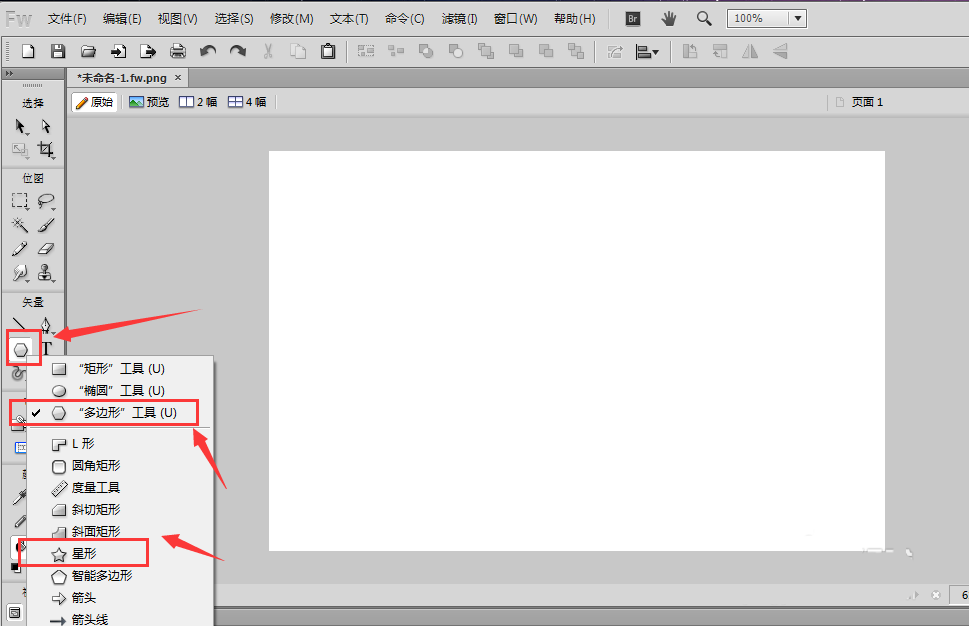This screenshot has height=626, width=969.
Task: Expand the collapsed tools panel double-arrow
Action: 9,74
